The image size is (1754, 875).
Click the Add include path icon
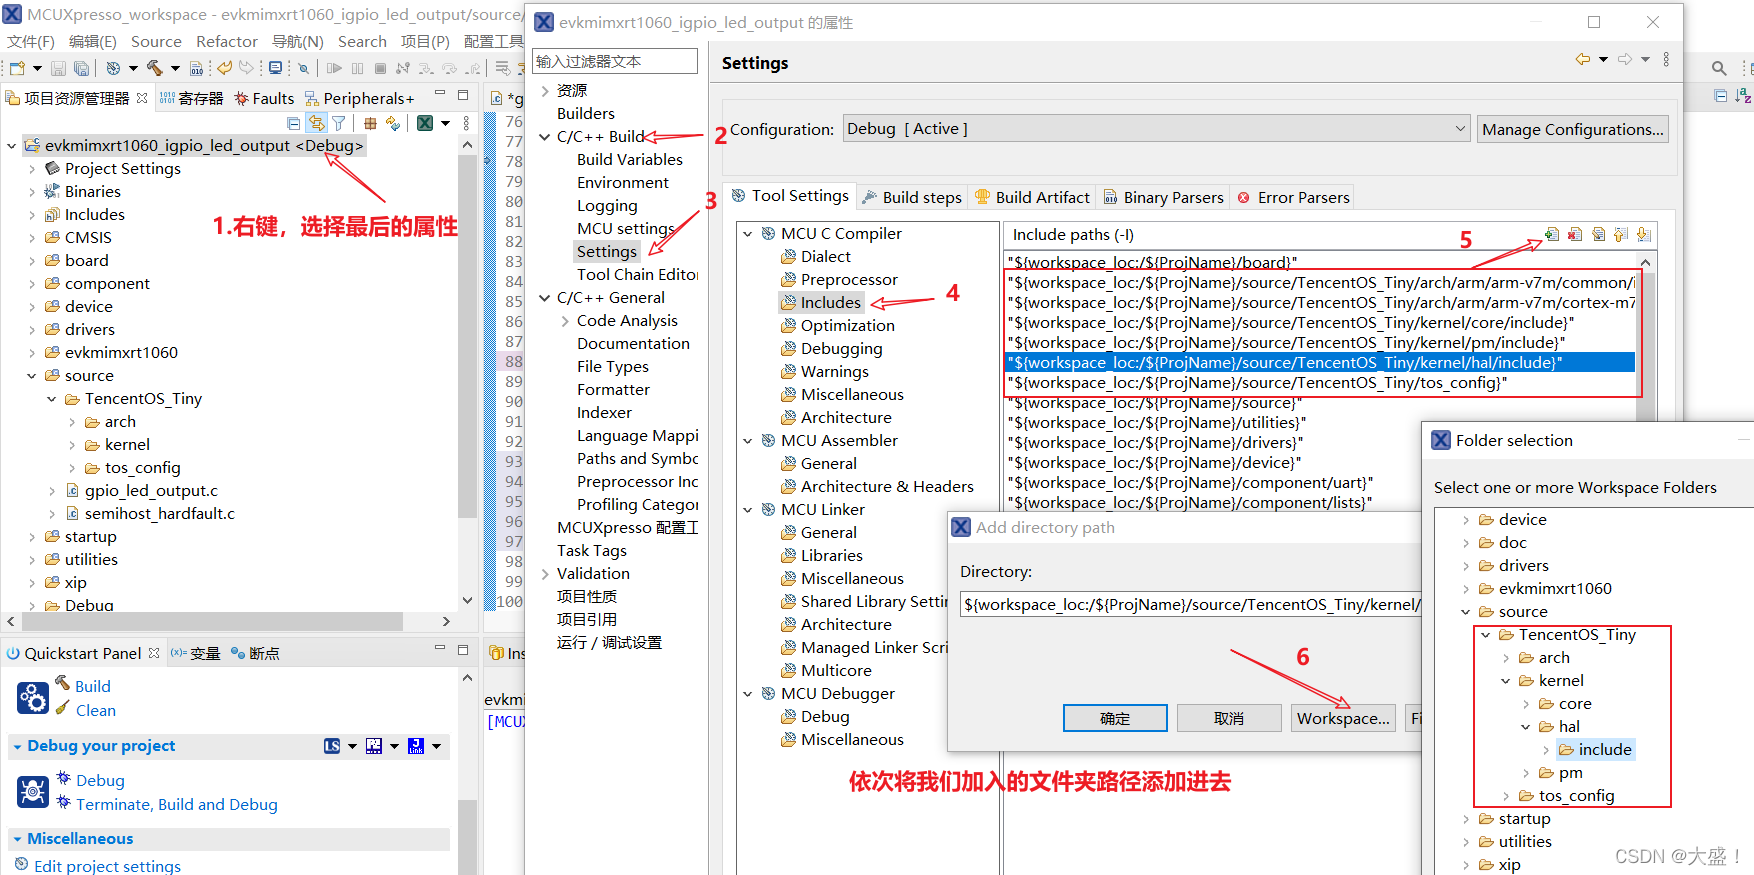pyautogui.click(x=1552, y=234)
